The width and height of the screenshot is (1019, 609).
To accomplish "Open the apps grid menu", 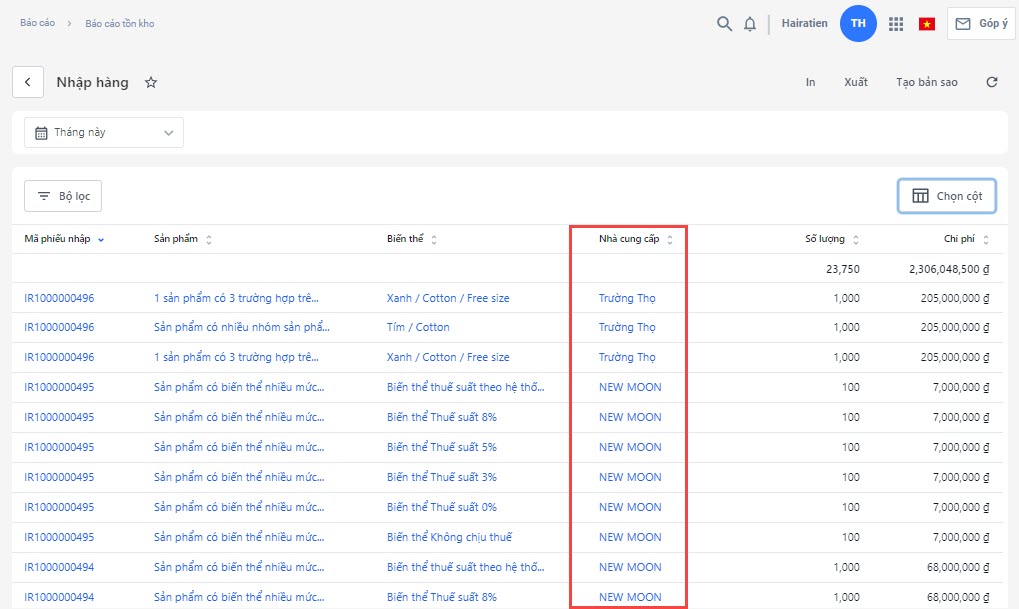I will [896, 24].
